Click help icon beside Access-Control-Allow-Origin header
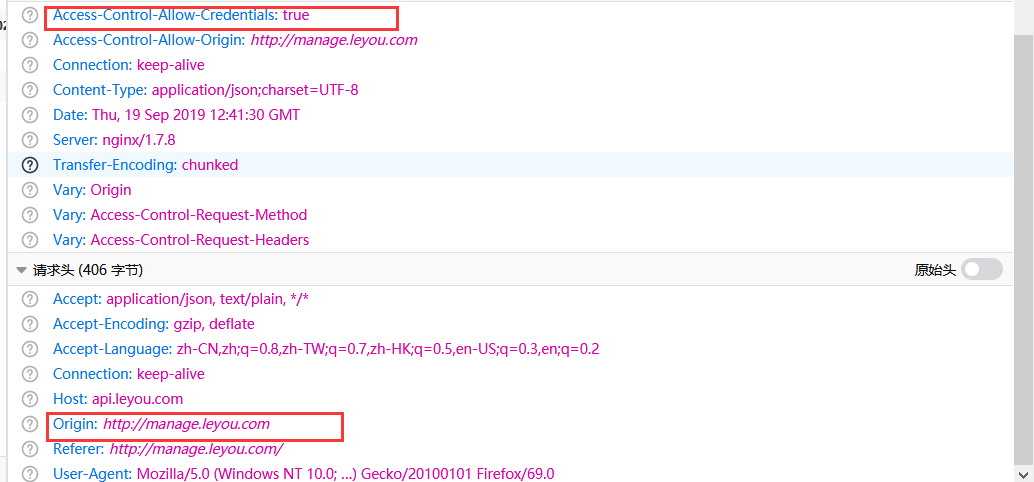The height and width of the screenshot is (482, 1034). [30, 40]
